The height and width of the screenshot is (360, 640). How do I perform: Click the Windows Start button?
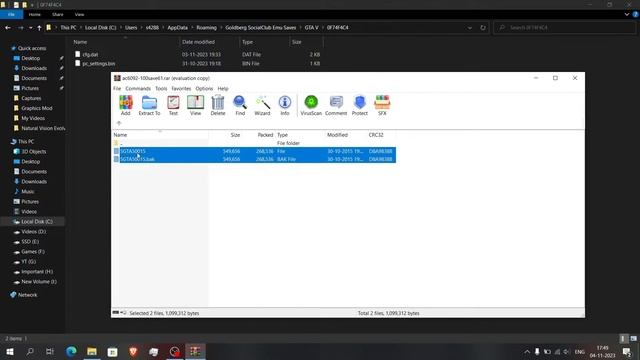(x=10, y=351)
